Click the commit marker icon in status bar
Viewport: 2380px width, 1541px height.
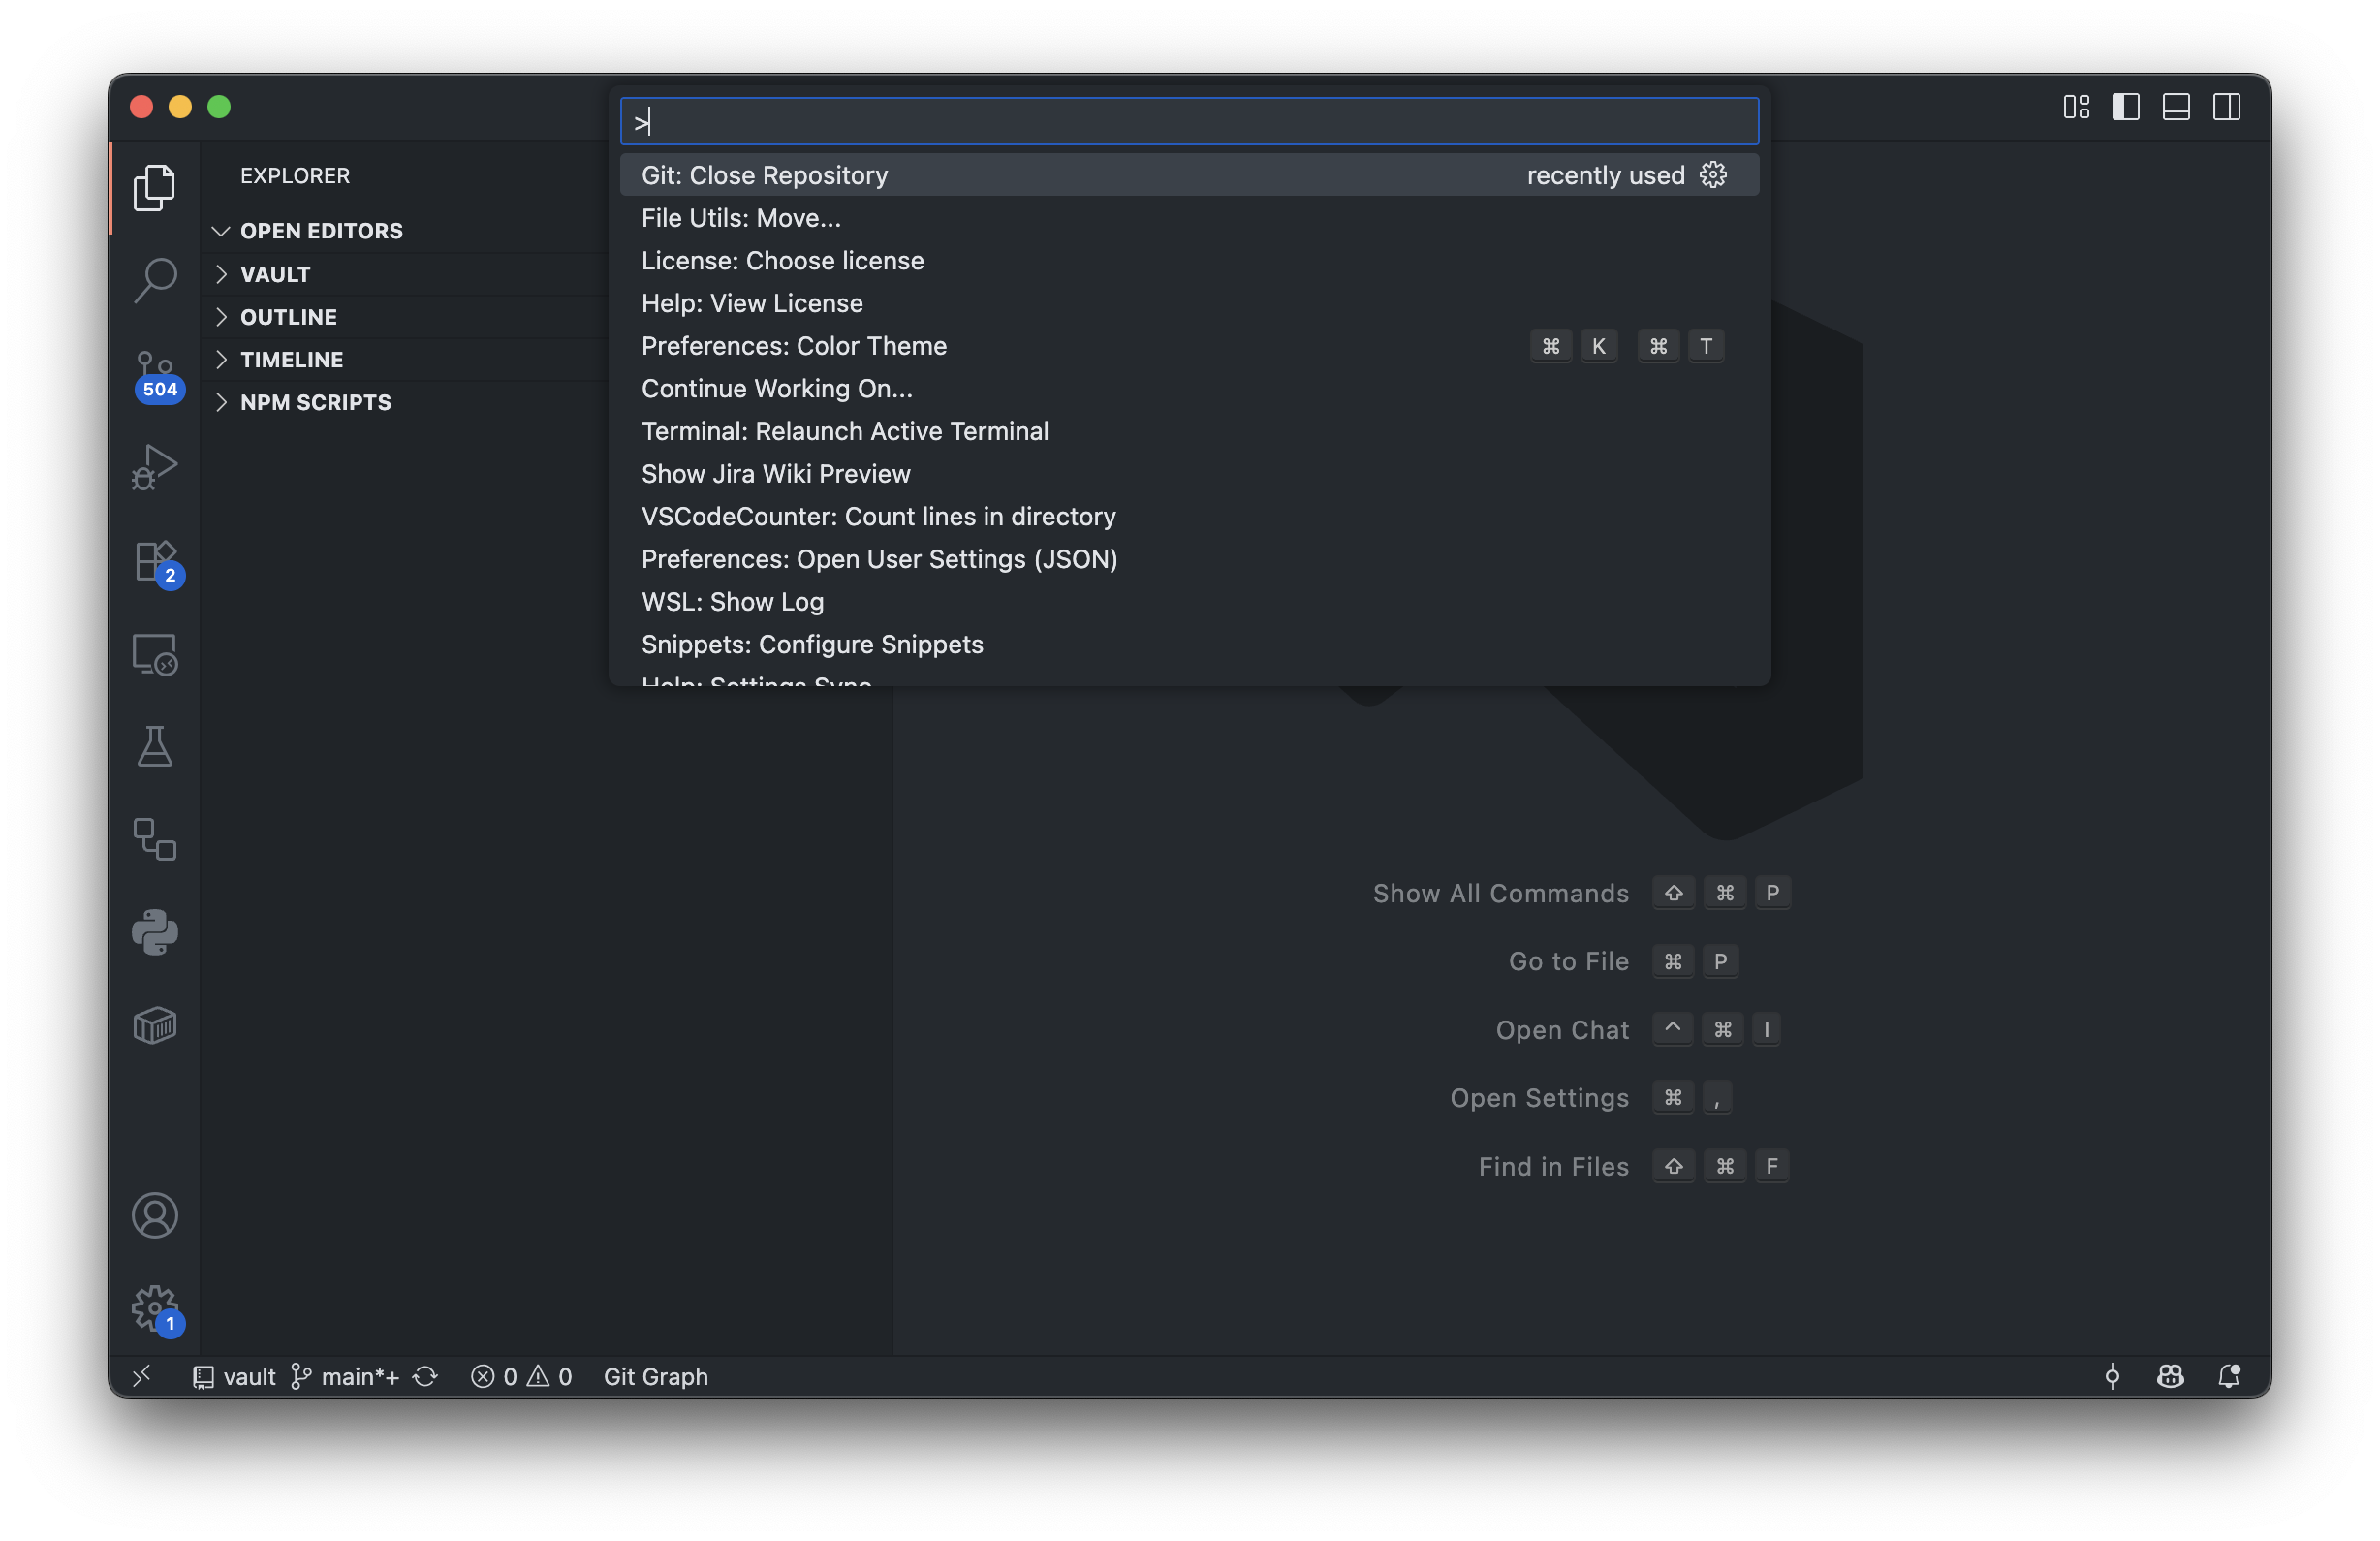2112,1377
